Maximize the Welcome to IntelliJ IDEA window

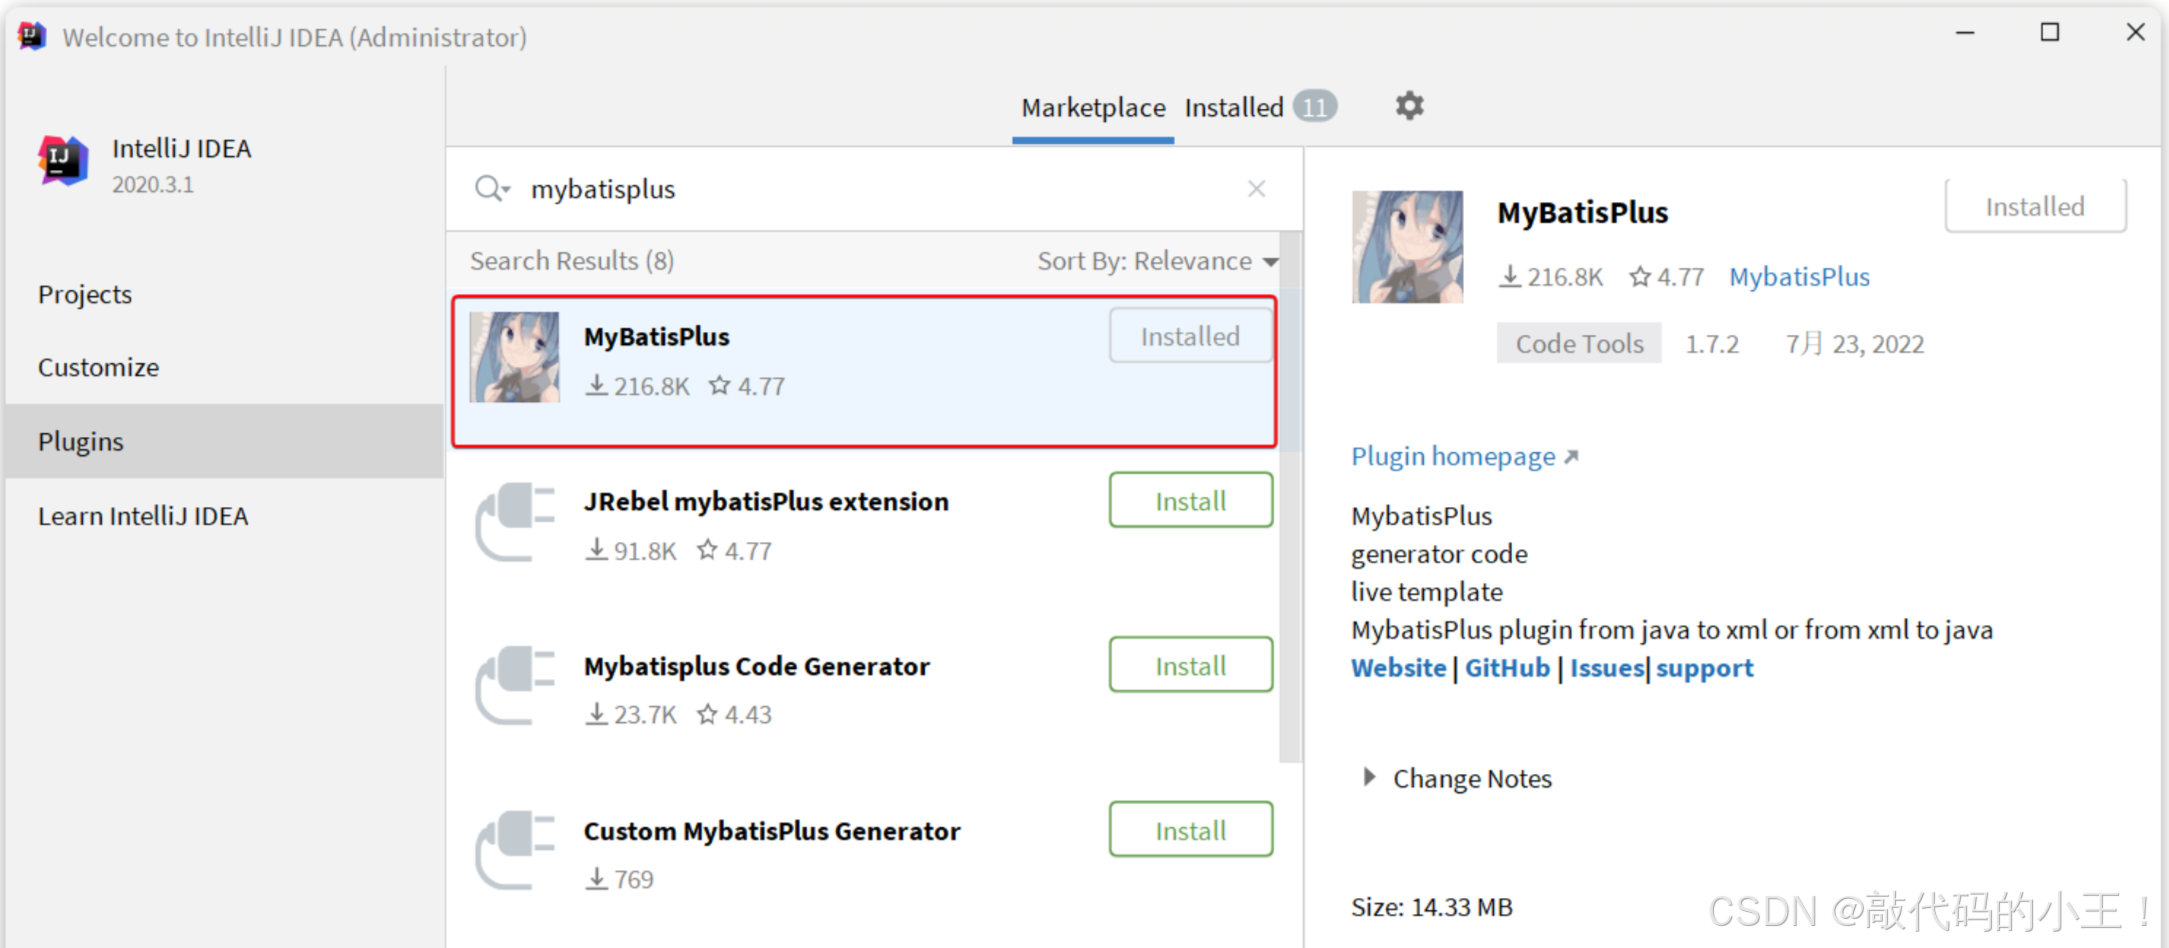[x=2050, y=33]
